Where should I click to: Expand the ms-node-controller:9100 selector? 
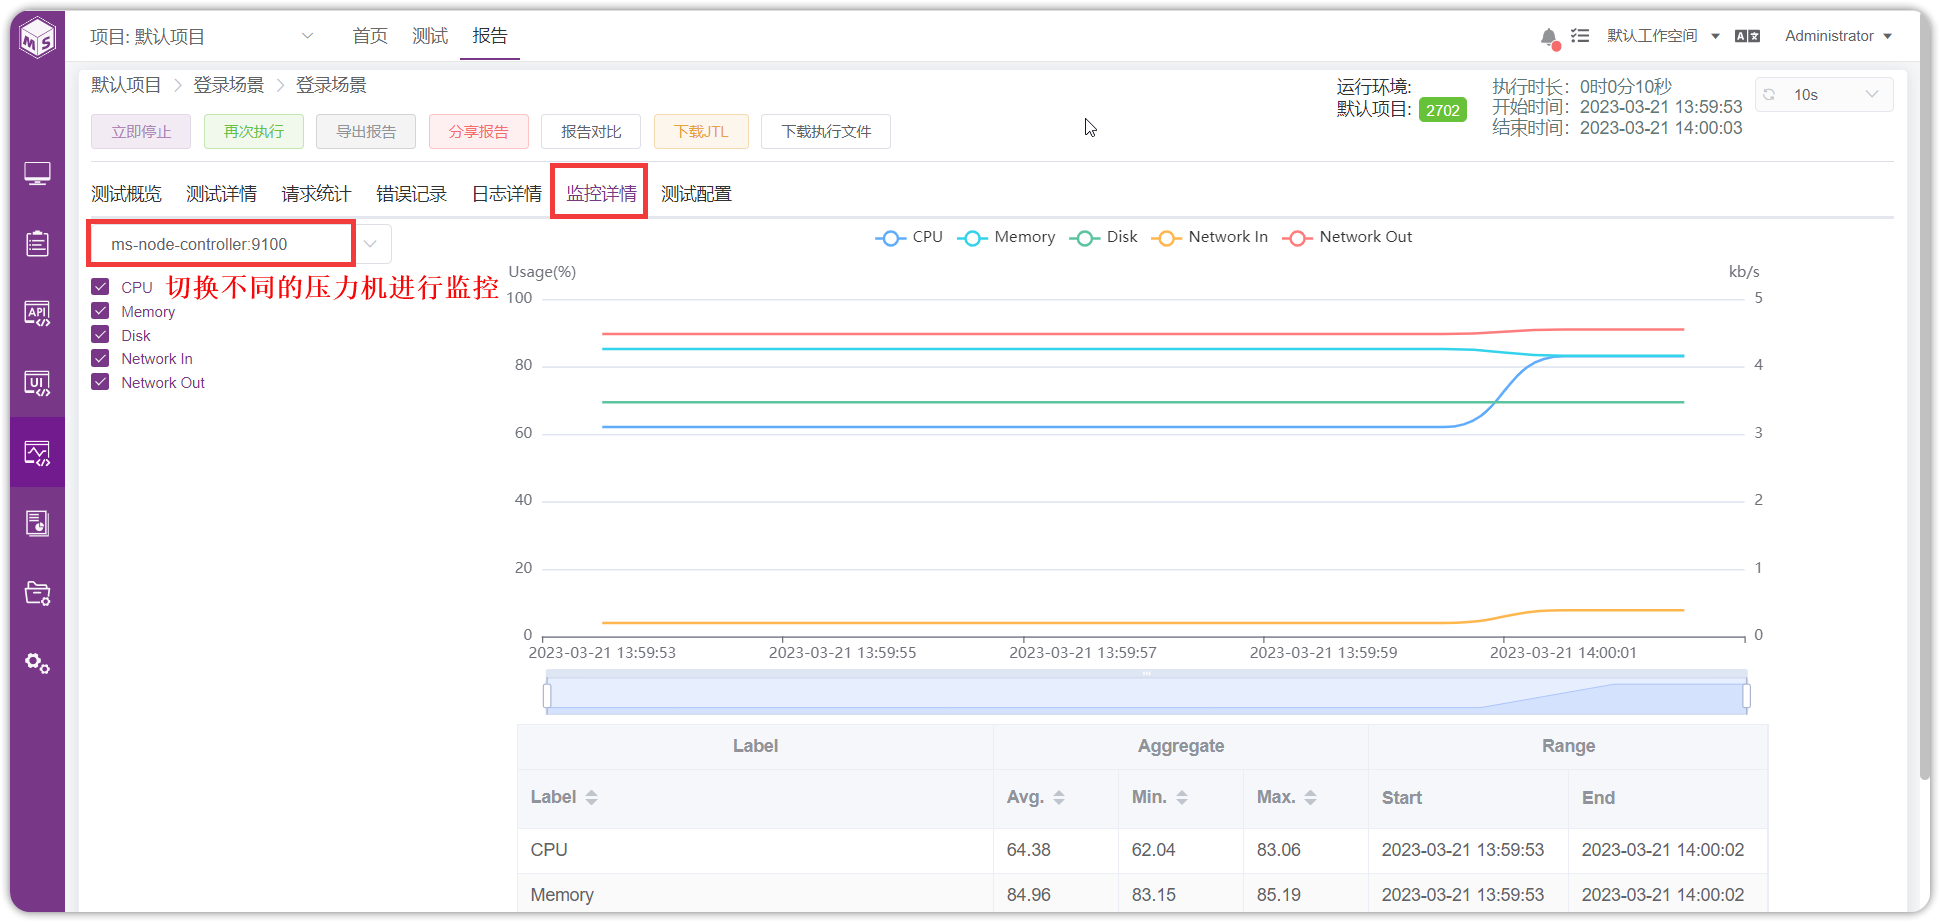[x=370, y=244]
